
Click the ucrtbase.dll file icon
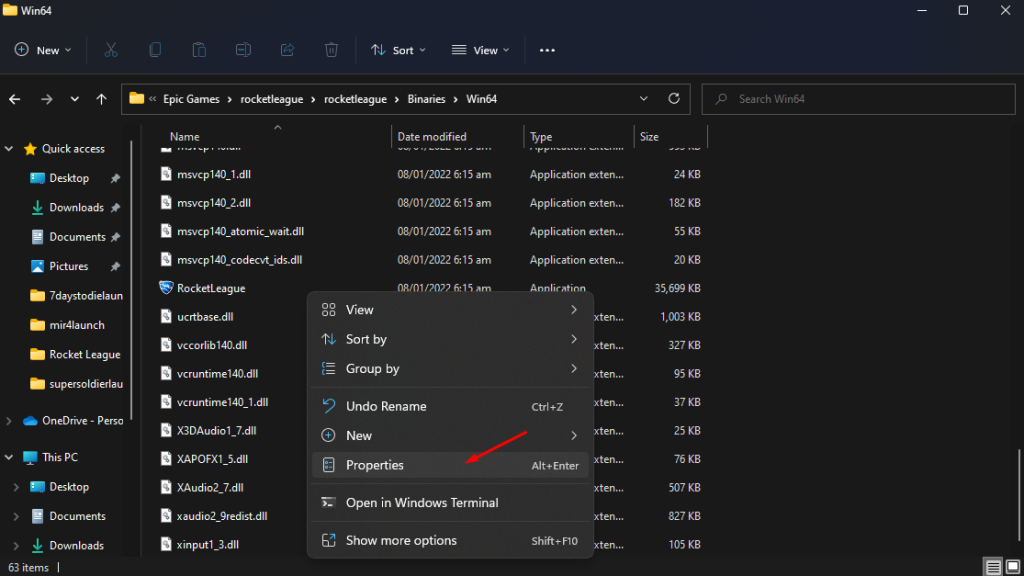click(166, 317)
